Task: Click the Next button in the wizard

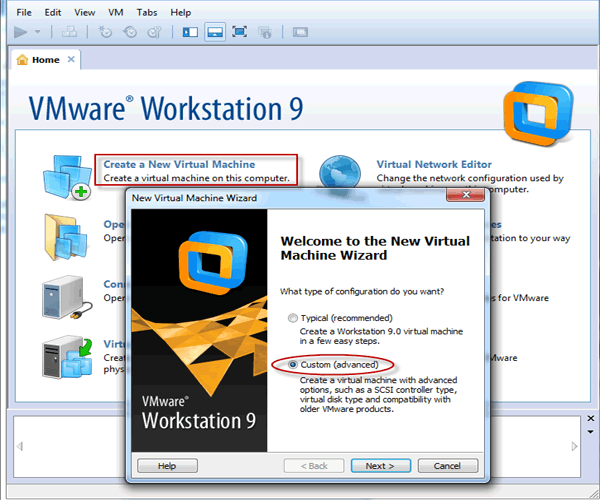Action: point(381,466)
